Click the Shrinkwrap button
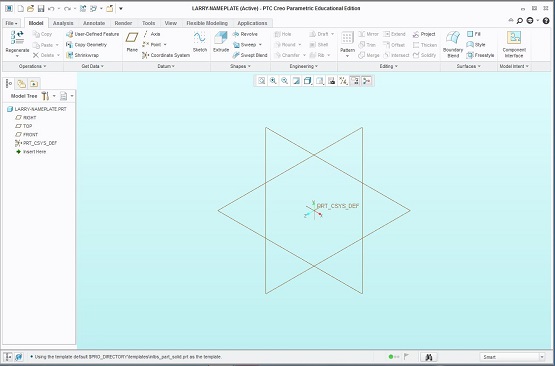The image size is (555, 366). pyautogui.click(x=82, y=55)
